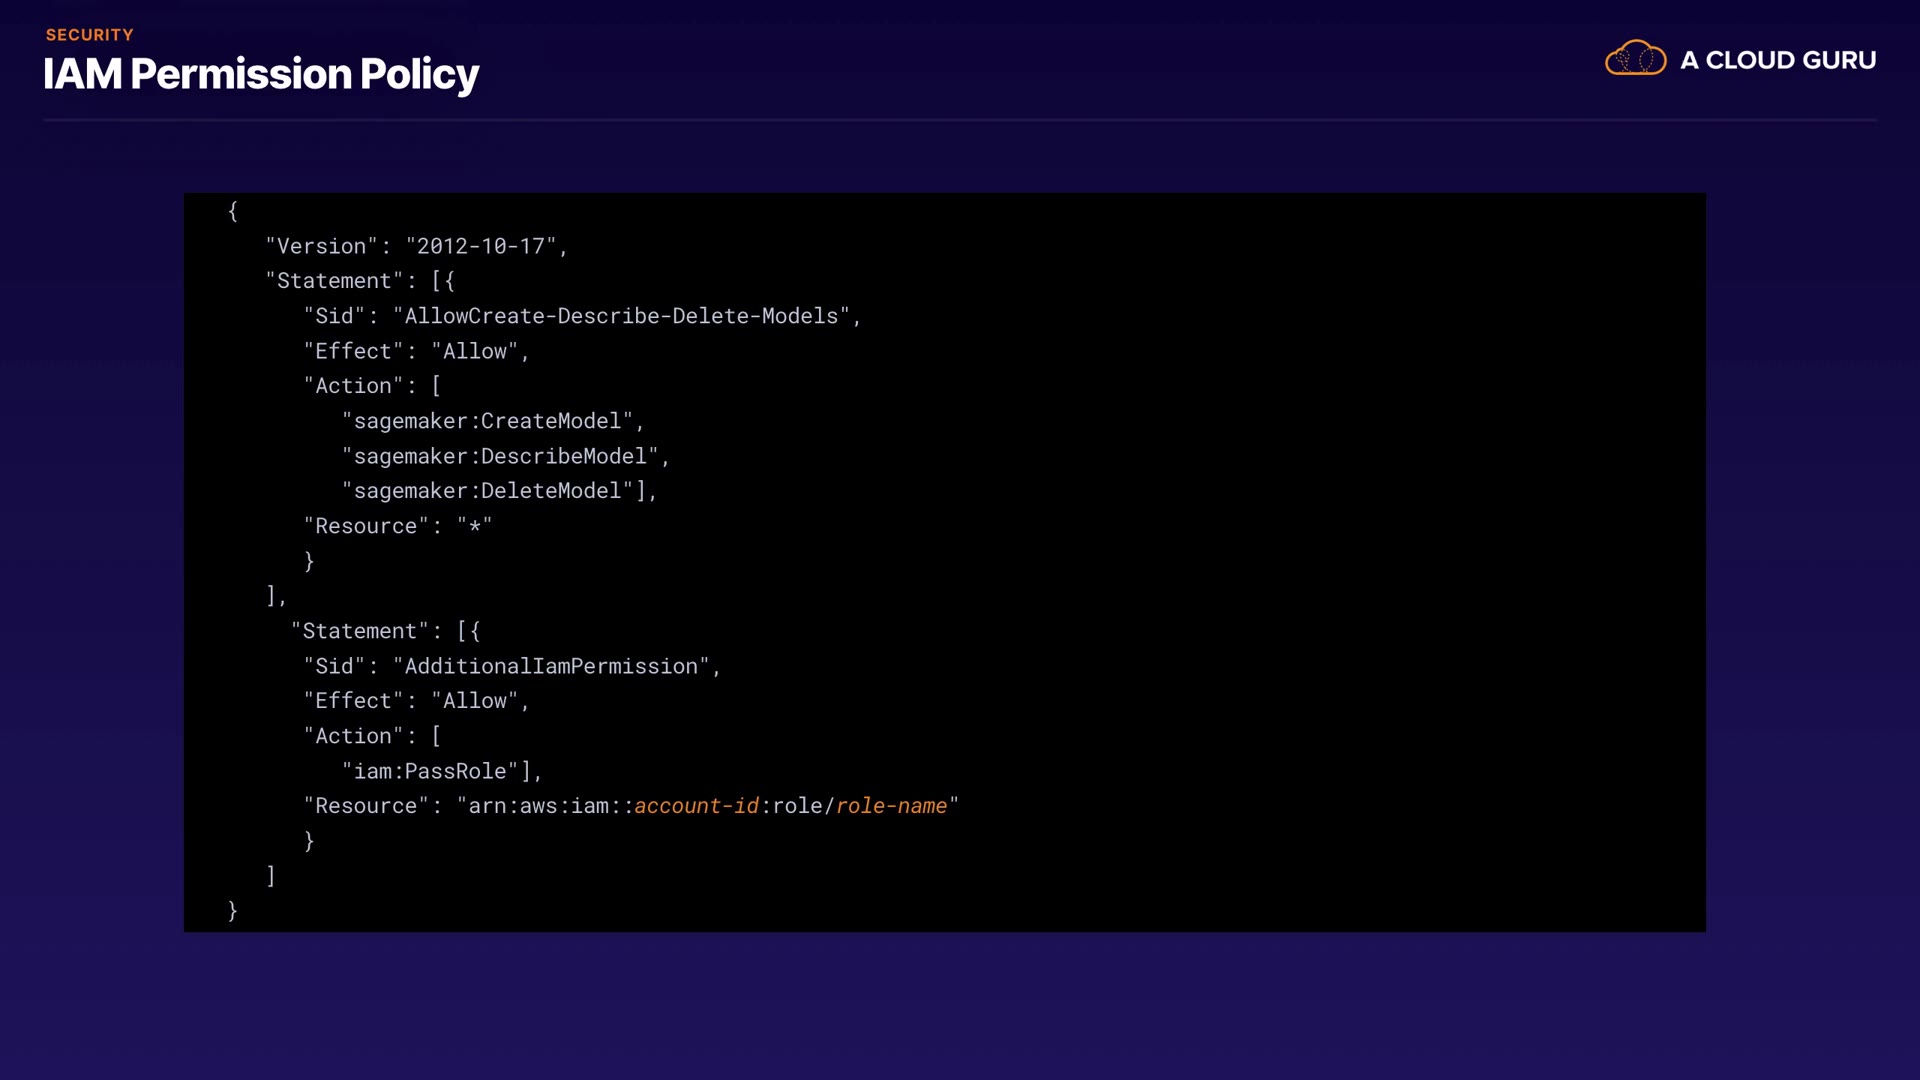This screenshot has width=1920, height=1080.
Task: Click the second "Statement" keyword
Action: [x=359, y=631]
